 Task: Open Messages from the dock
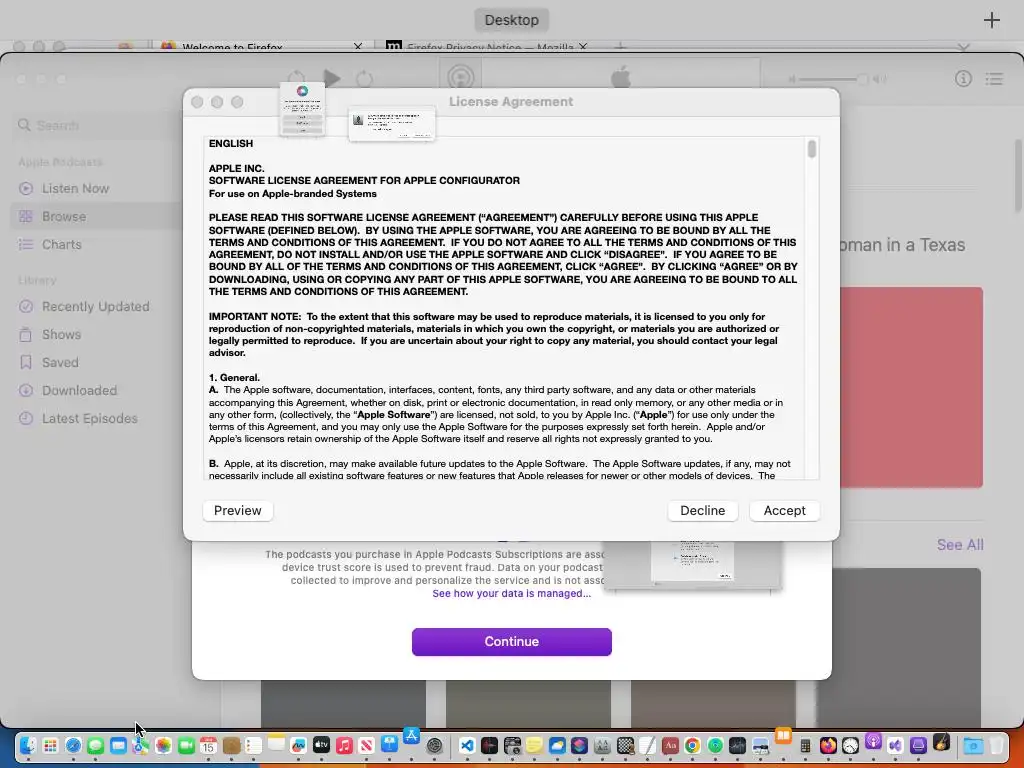click(95, 745)
